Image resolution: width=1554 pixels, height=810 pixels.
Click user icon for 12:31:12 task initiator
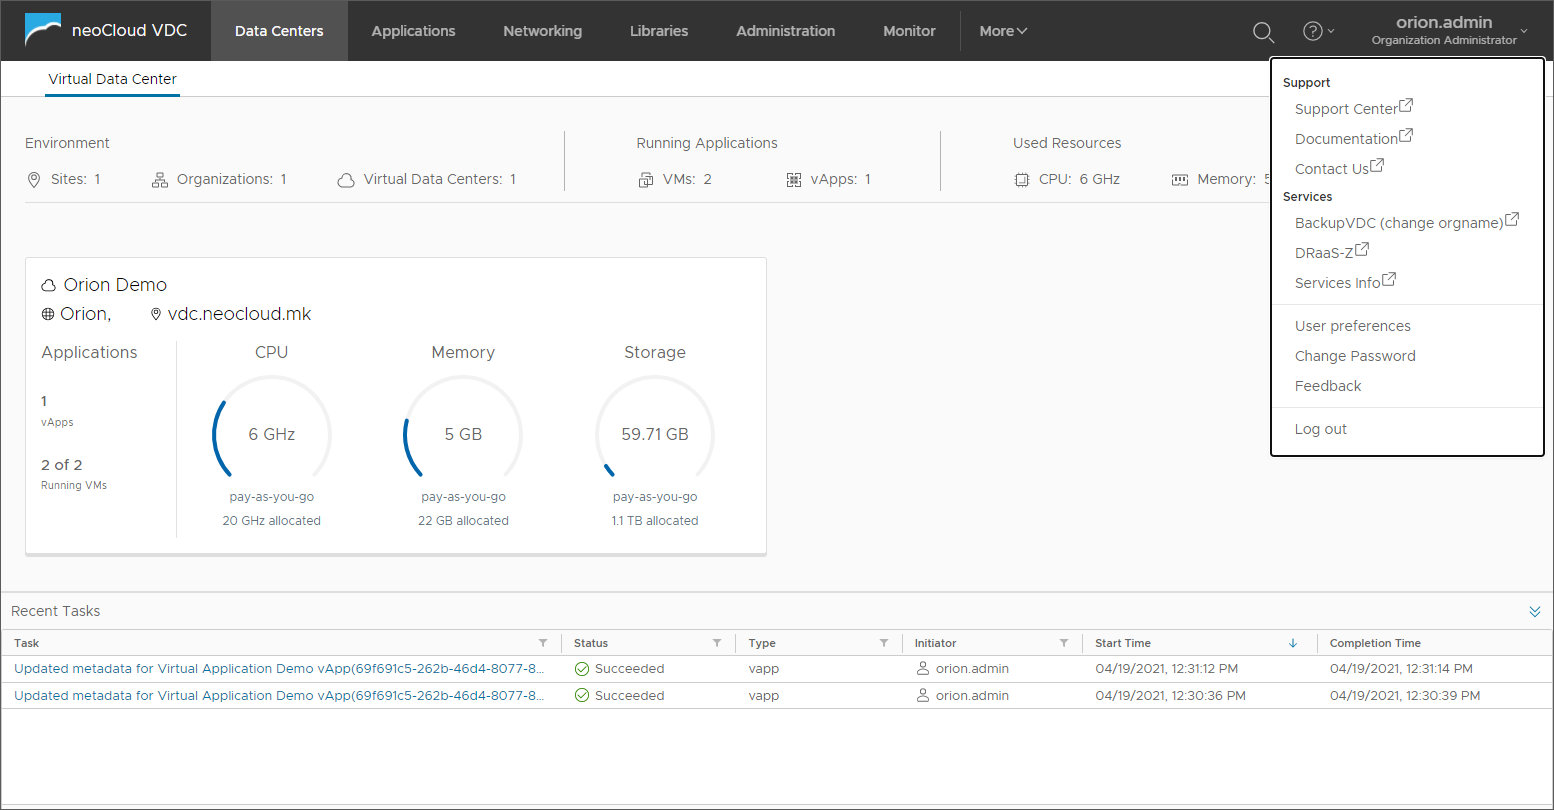tap(923, 668)
